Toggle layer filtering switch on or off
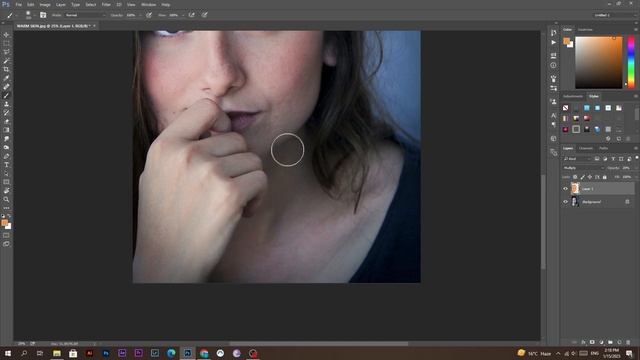640x360 pixels. click(637, 158)
